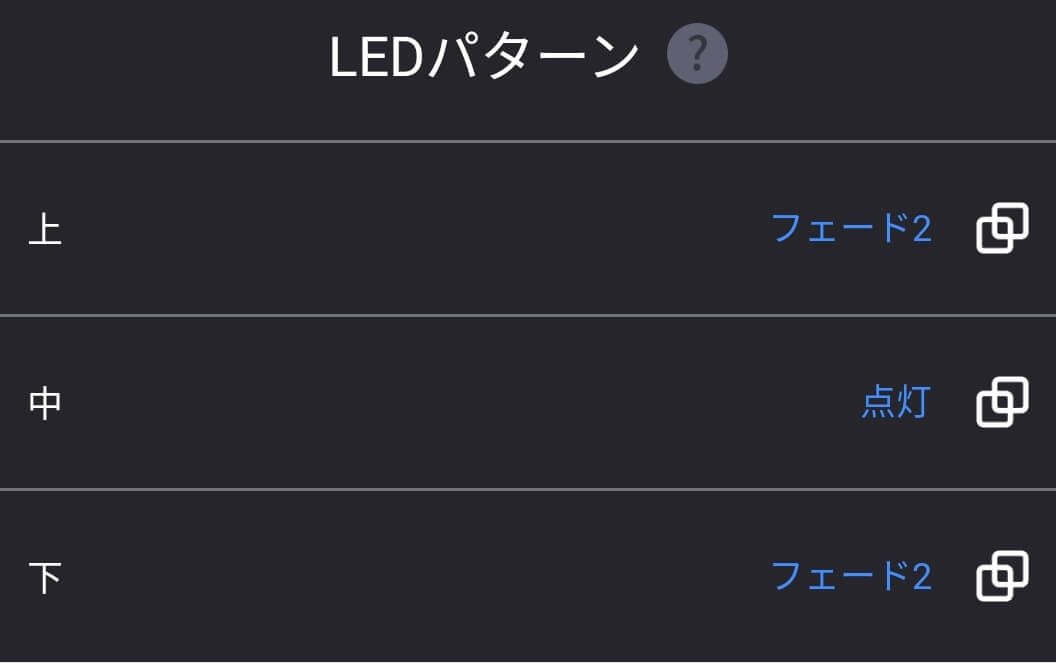
Task: Copy the 中 row LED pattern
Action: click(x=1002, y=402)
